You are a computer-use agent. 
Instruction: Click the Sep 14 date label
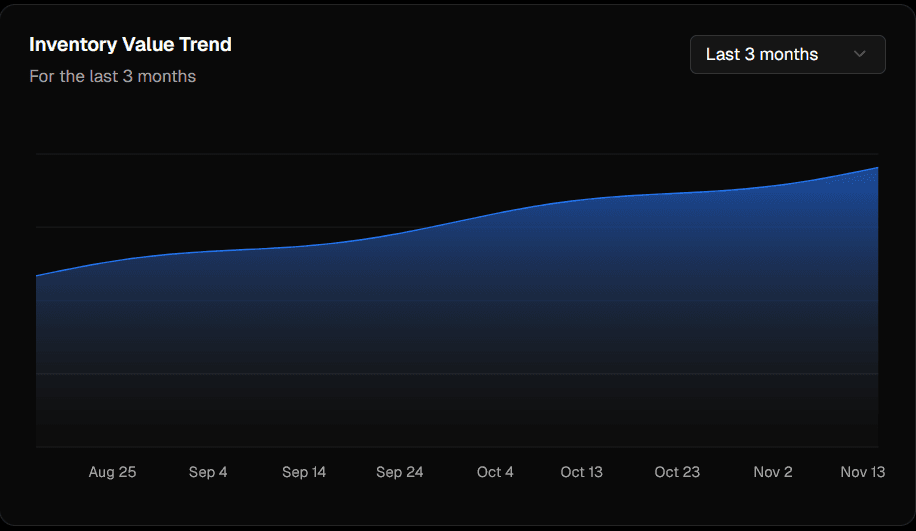tap(304, 472)
